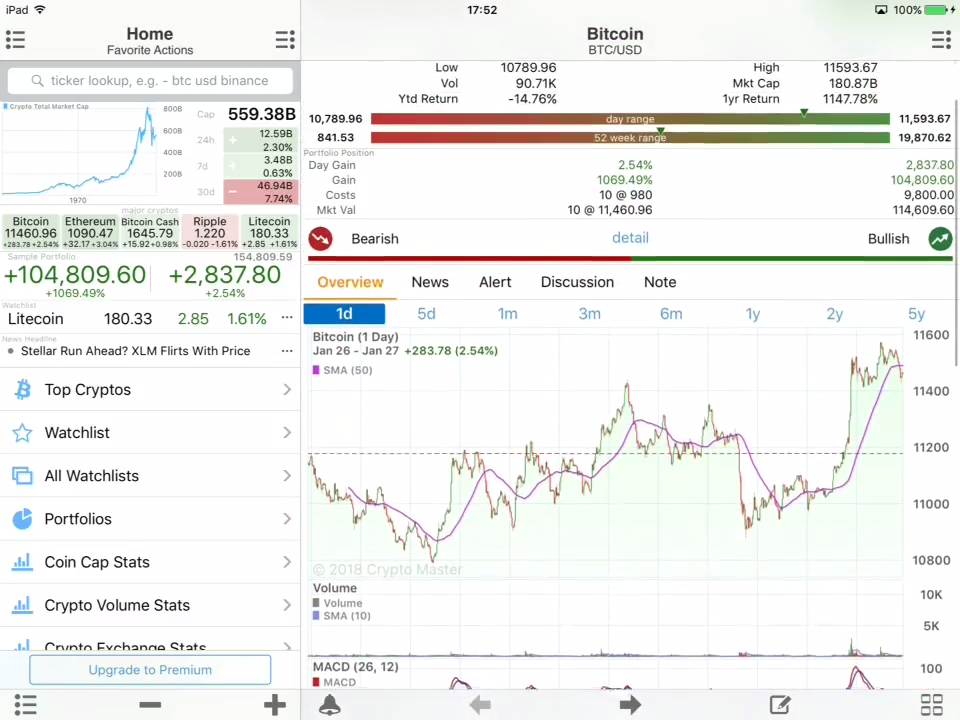
Task: Go forward with the right arrow icon
Action: 630,705
